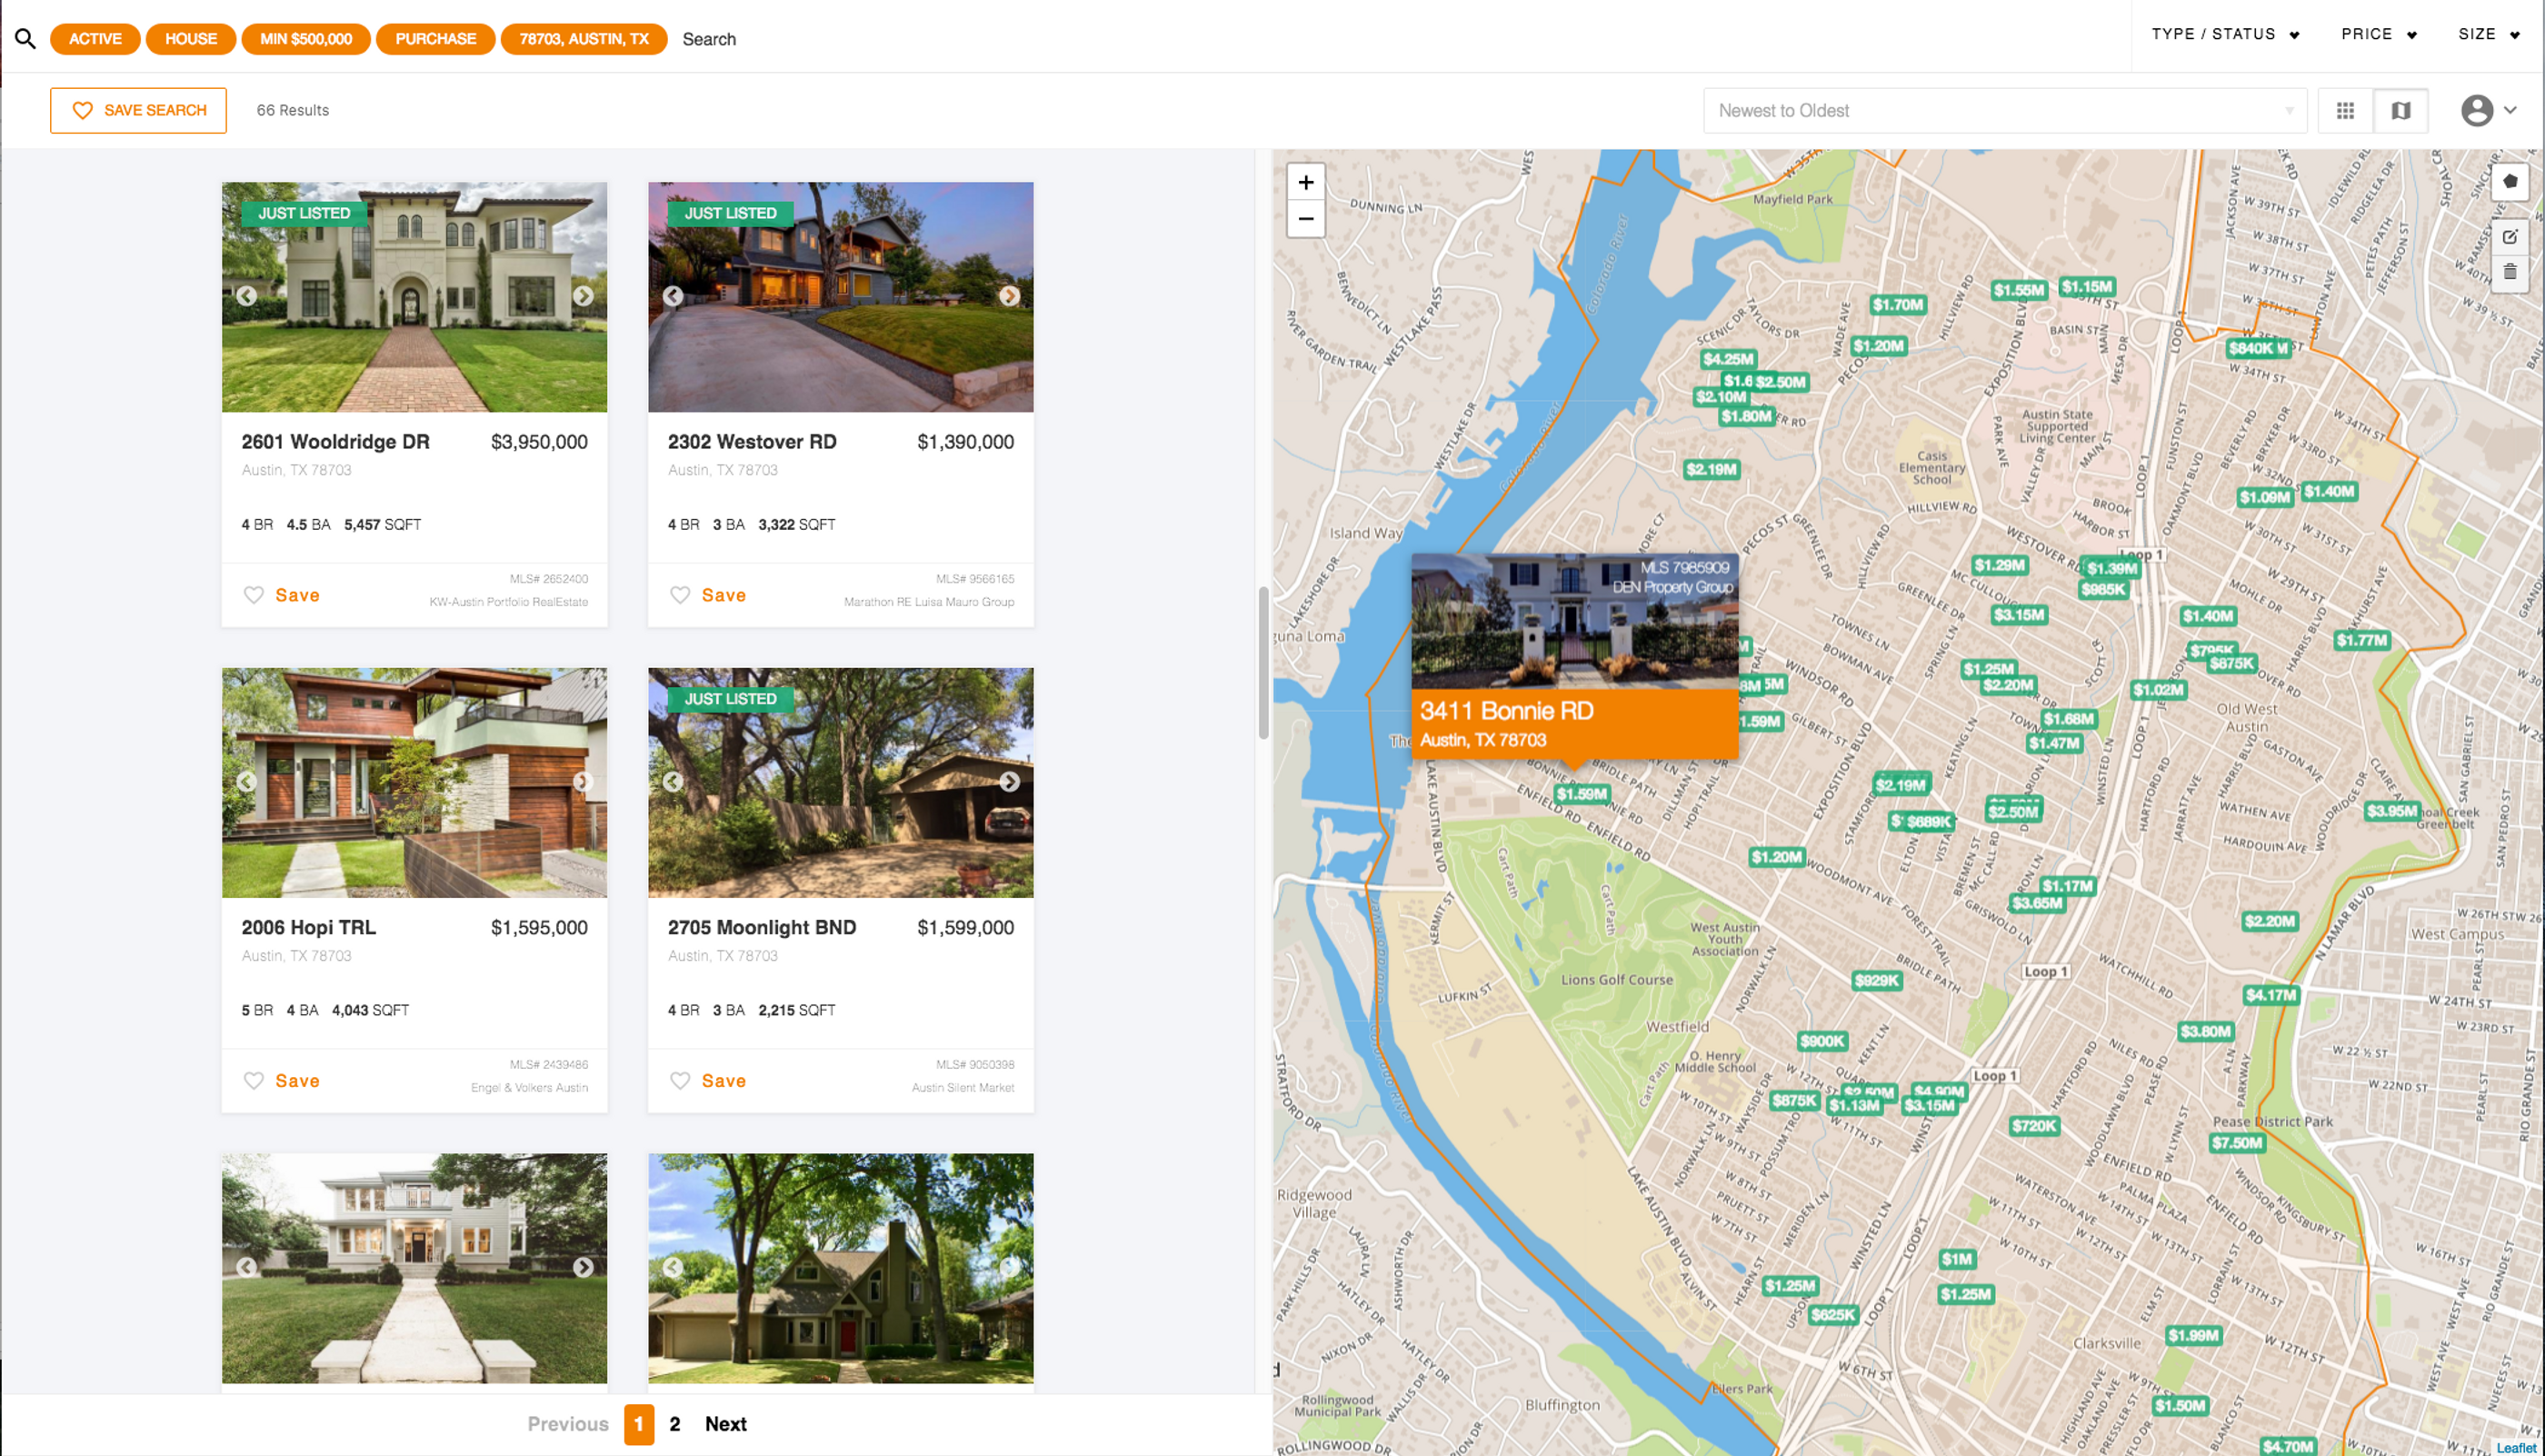Open the green house photo in bottom row
The height and width of the screenshot is (1456, 2545).
pyautogui.click(x=840, y=1268)
